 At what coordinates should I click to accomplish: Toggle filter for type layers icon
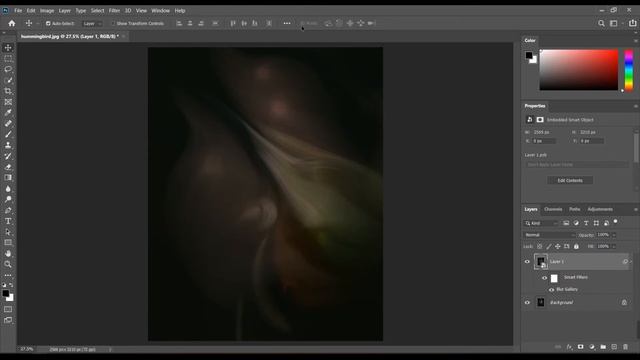pyautogui.click(x=586, y=223)
